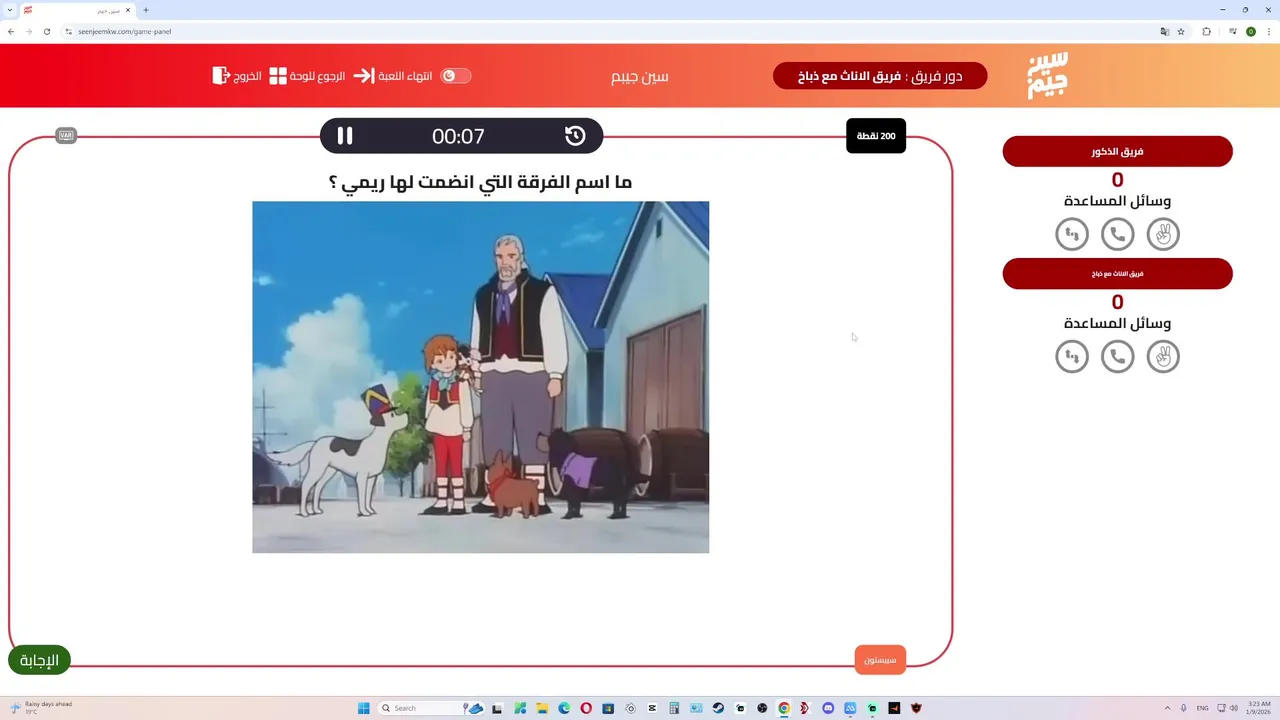Click the ENG language indicator in tray
This screenshot has height=720, width=1280.
point(1202,708)
